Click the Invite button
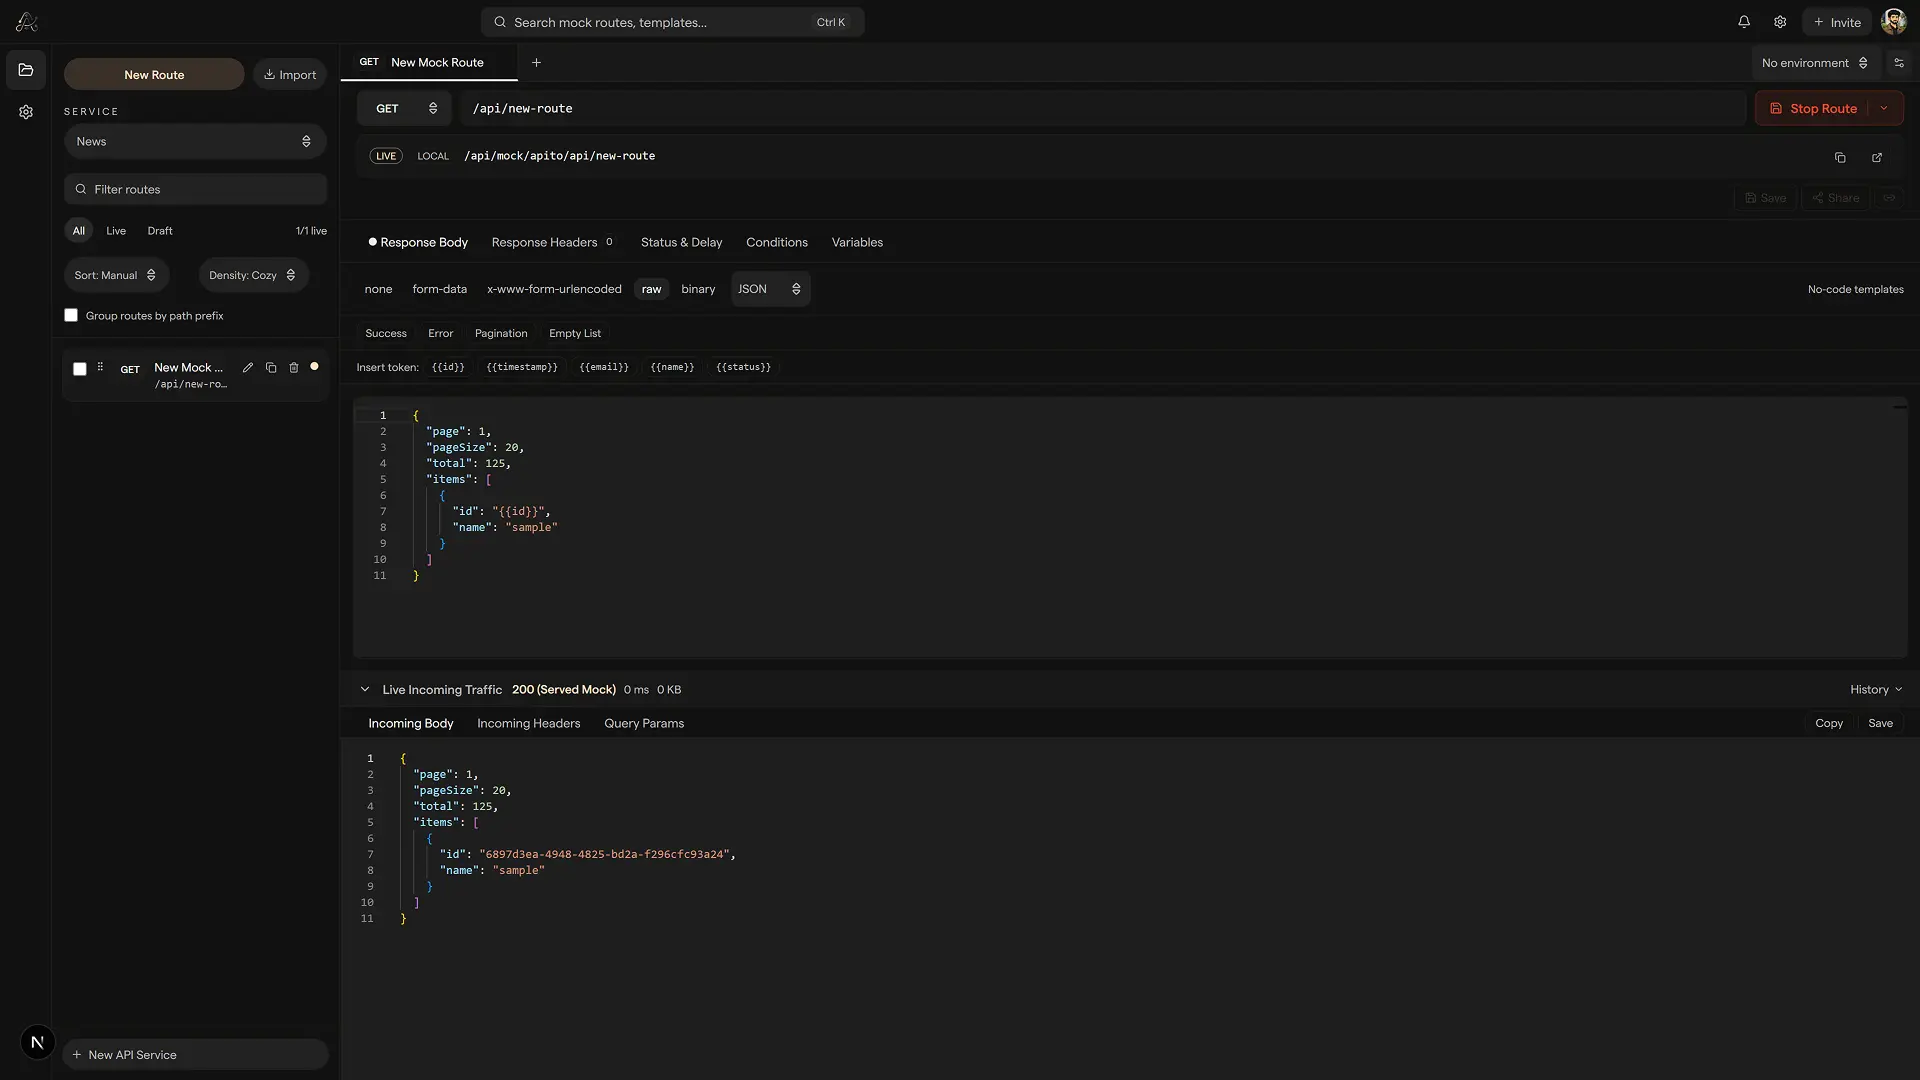Screen dimensions: 1920x1080 (x=1837, y=22)
